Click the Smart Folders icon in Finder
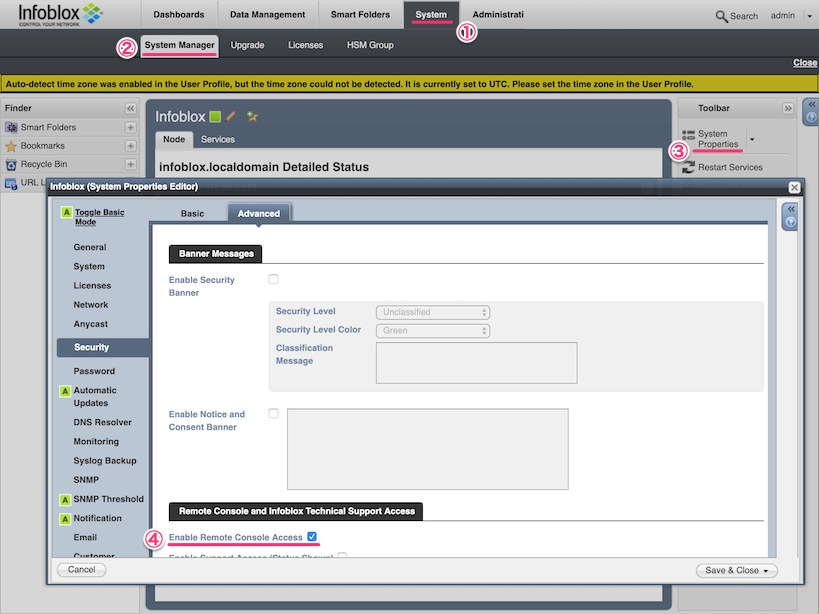Screen dimensions: 819x614 (11, 127)
